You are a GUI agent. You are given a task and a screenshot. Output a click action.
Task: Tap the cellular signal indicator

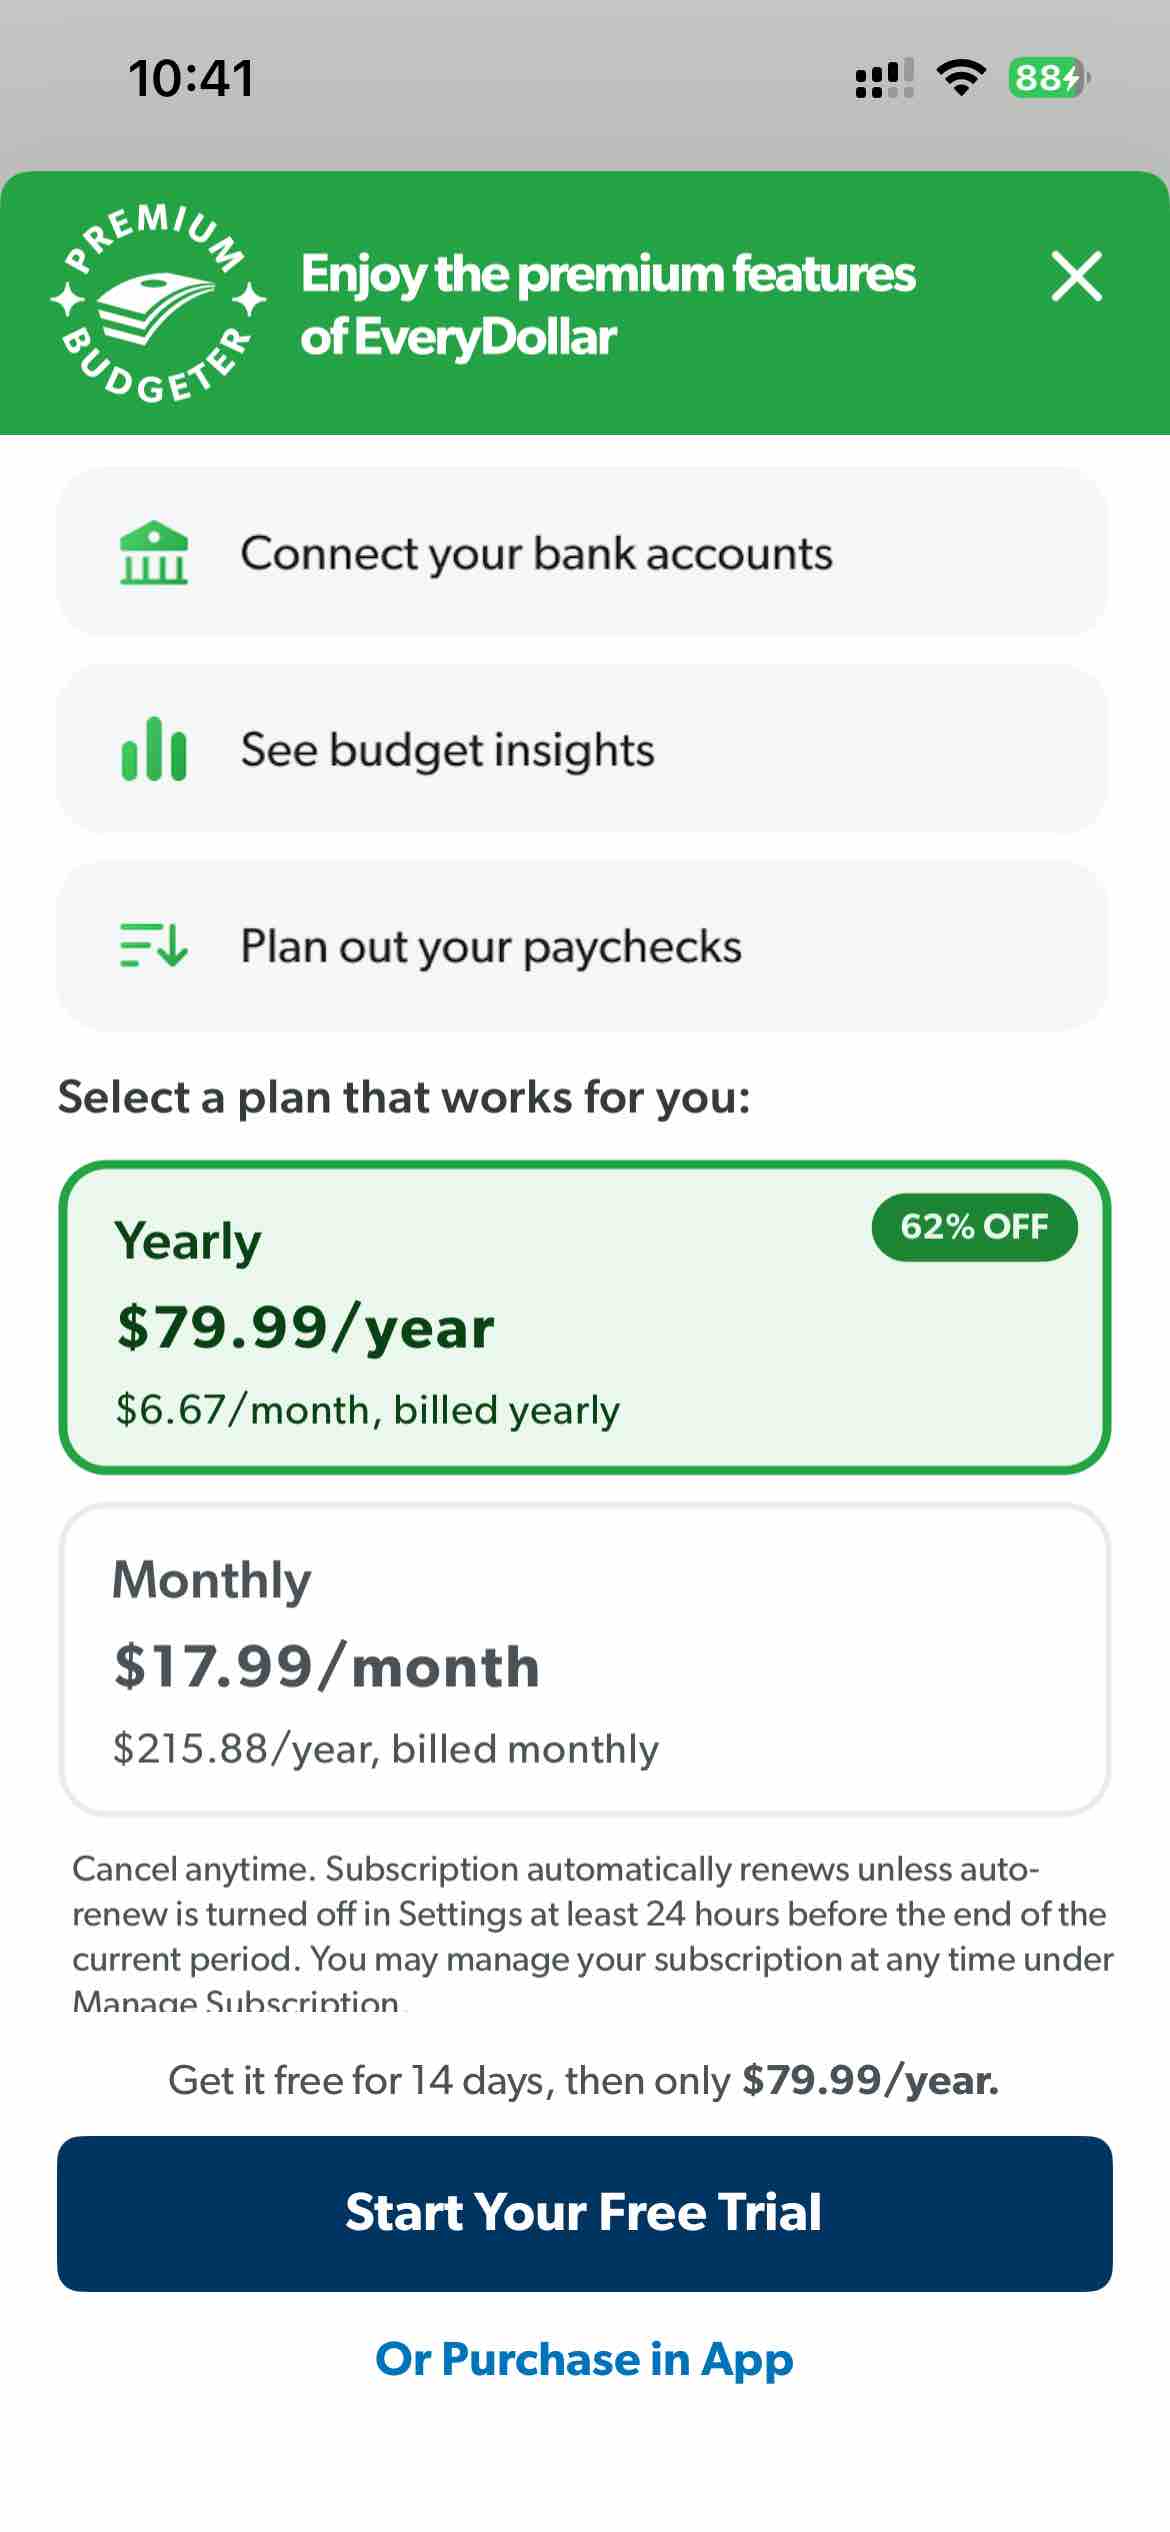[x=884, y=79]
